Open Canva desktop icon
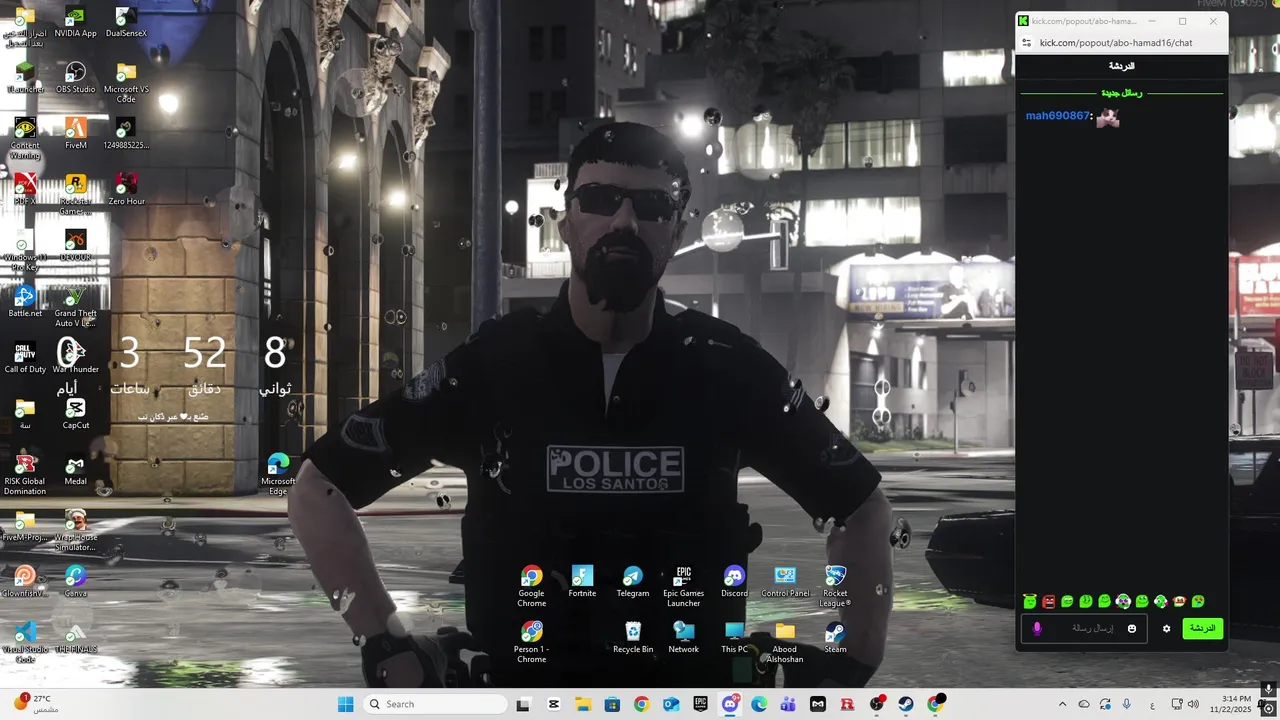1280x720 pixels. [75, 582]
